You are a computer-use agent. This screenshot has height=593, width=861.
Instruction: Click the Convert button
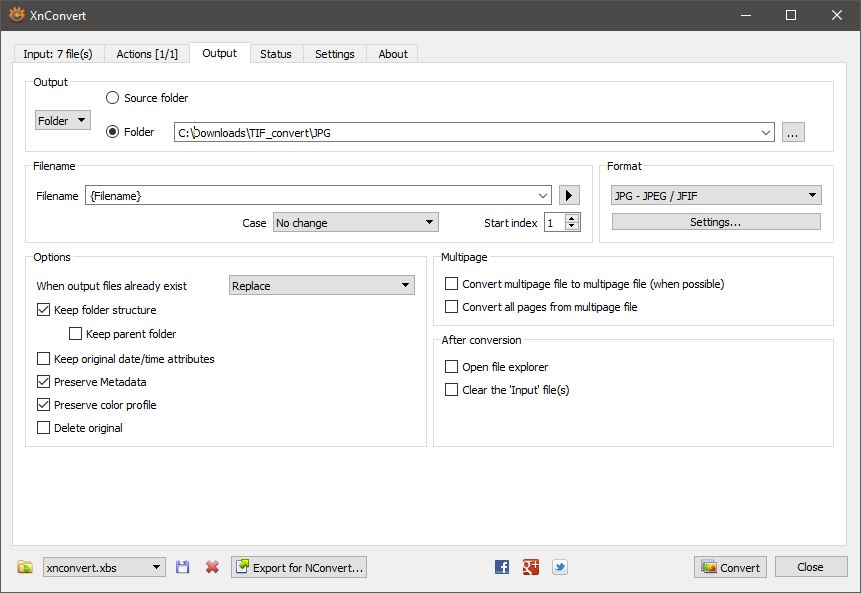pyautogui.click(x=730, y=567)
